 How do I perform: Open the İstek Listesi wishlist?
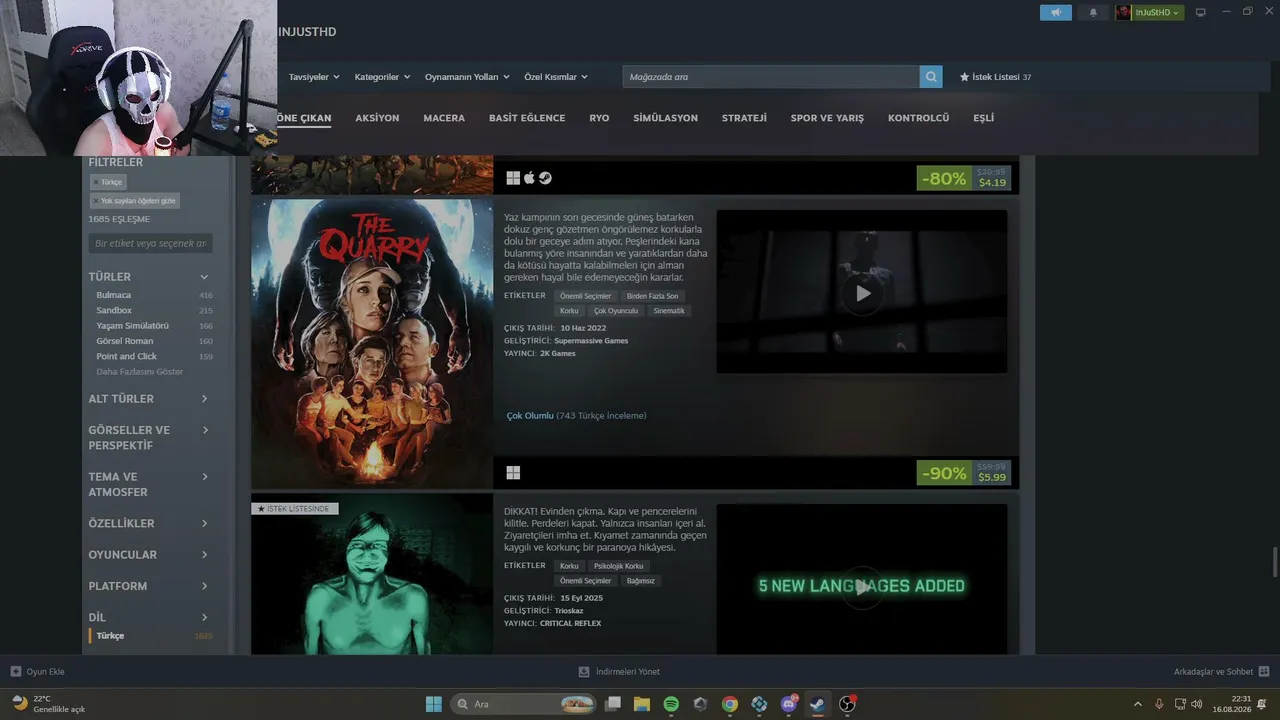pos(995,77)
